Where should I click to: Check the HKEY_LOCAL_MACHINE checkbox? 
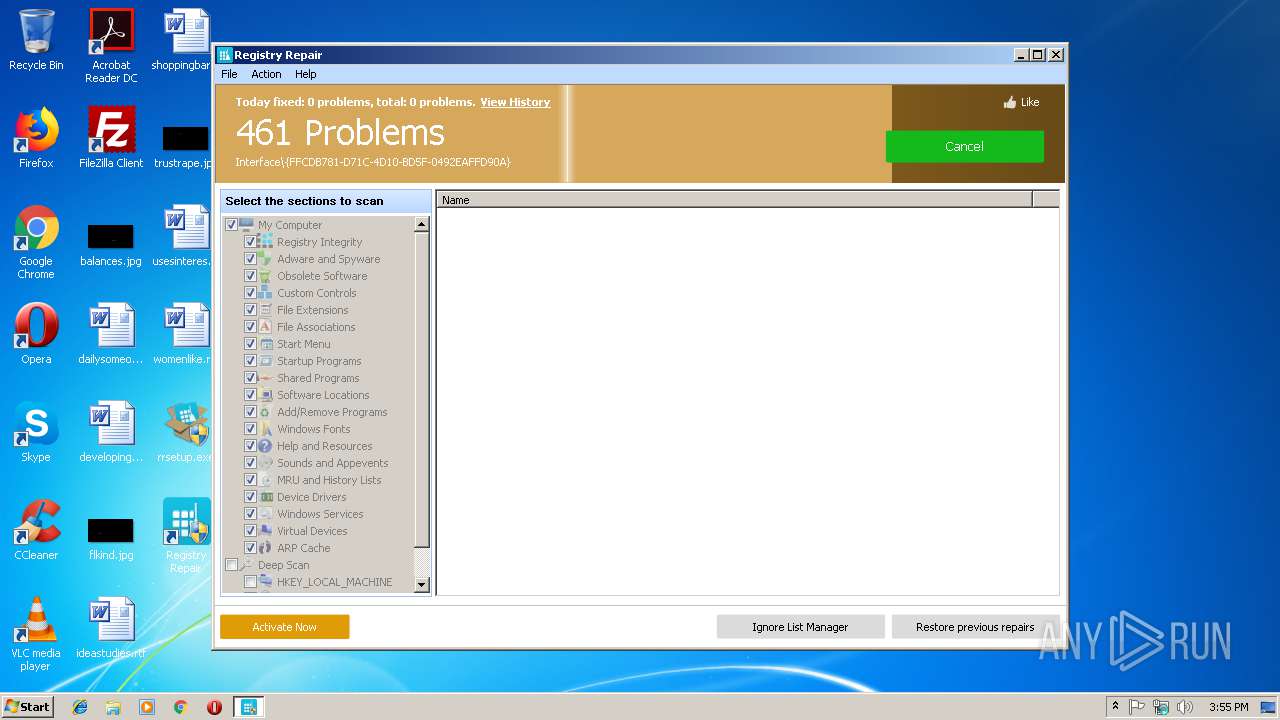point(250,582)
